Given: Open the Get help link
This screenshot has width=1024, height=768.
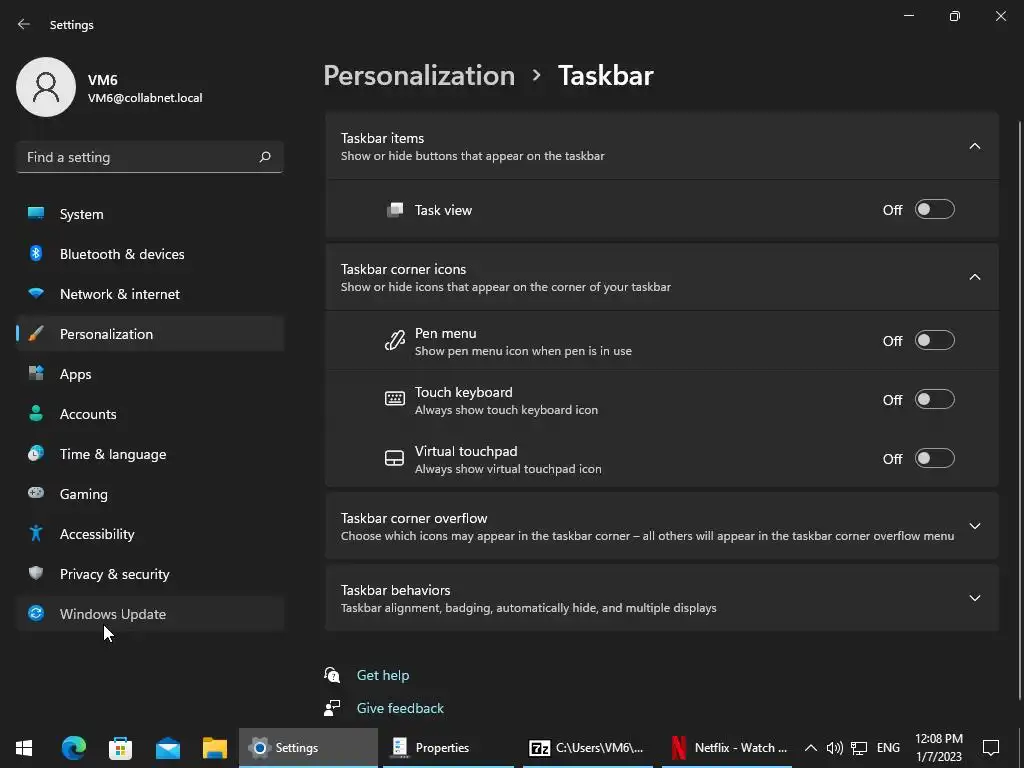Looking at the screenshot, I should pyautogui.click(x=383, y=675).
